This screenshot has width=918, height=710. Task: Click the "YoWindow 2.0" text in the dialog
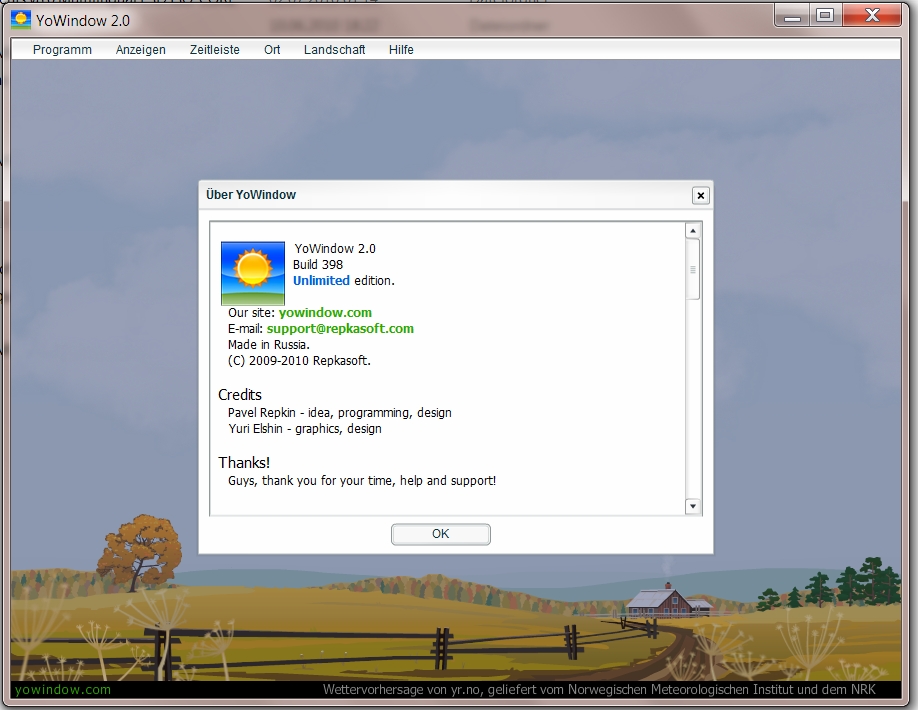point(335,249)
